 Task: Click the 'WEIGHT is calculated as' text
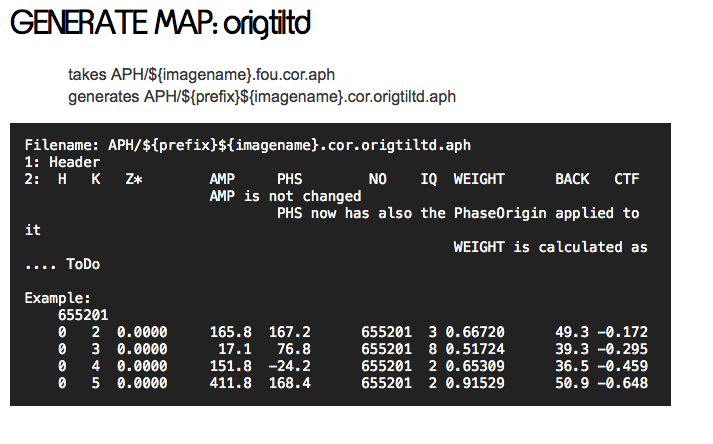[x=550, y=247]
